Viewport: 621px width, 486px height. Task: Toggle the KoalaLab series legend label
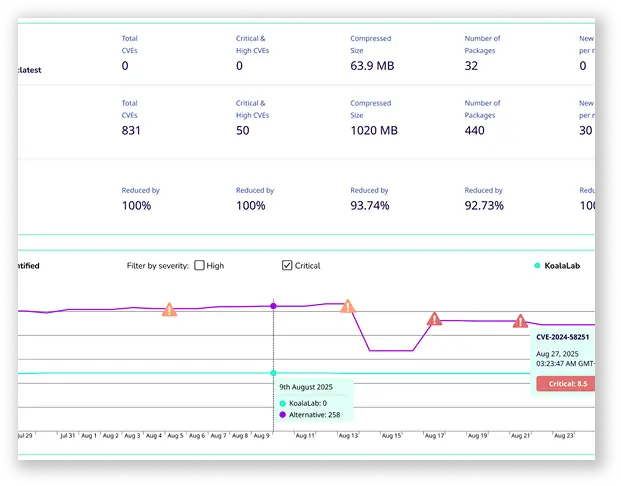click(x=562, y=266)
